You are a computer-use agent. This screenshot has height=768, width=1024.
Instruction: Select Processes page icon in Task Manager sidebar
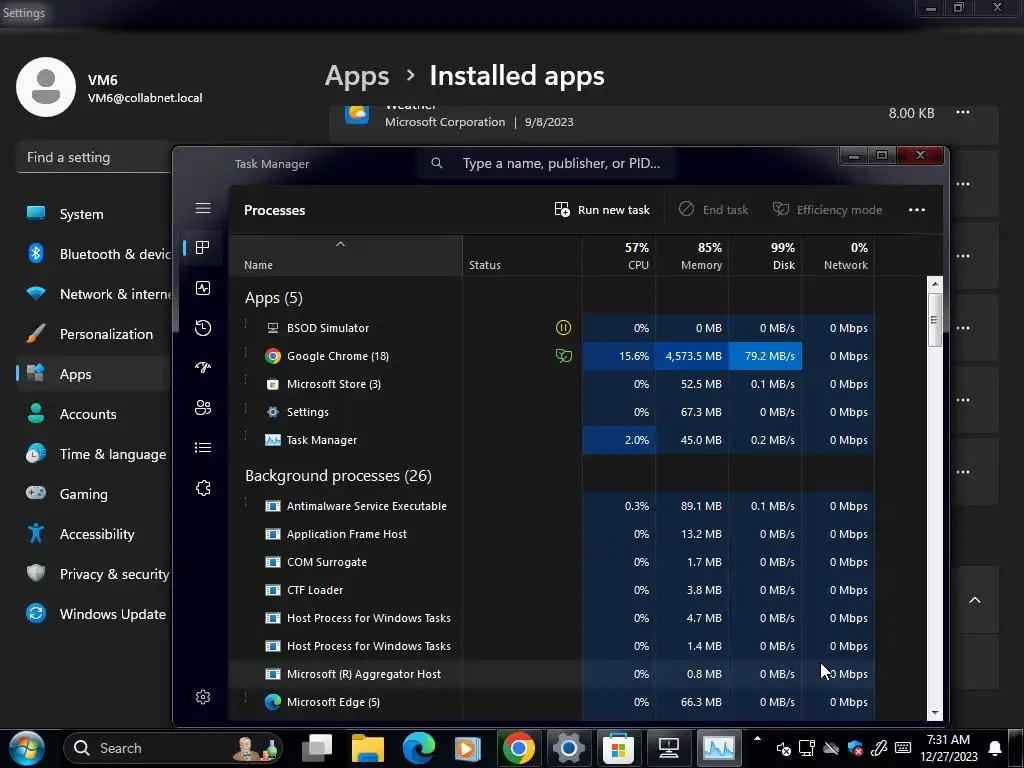[202, 248]
